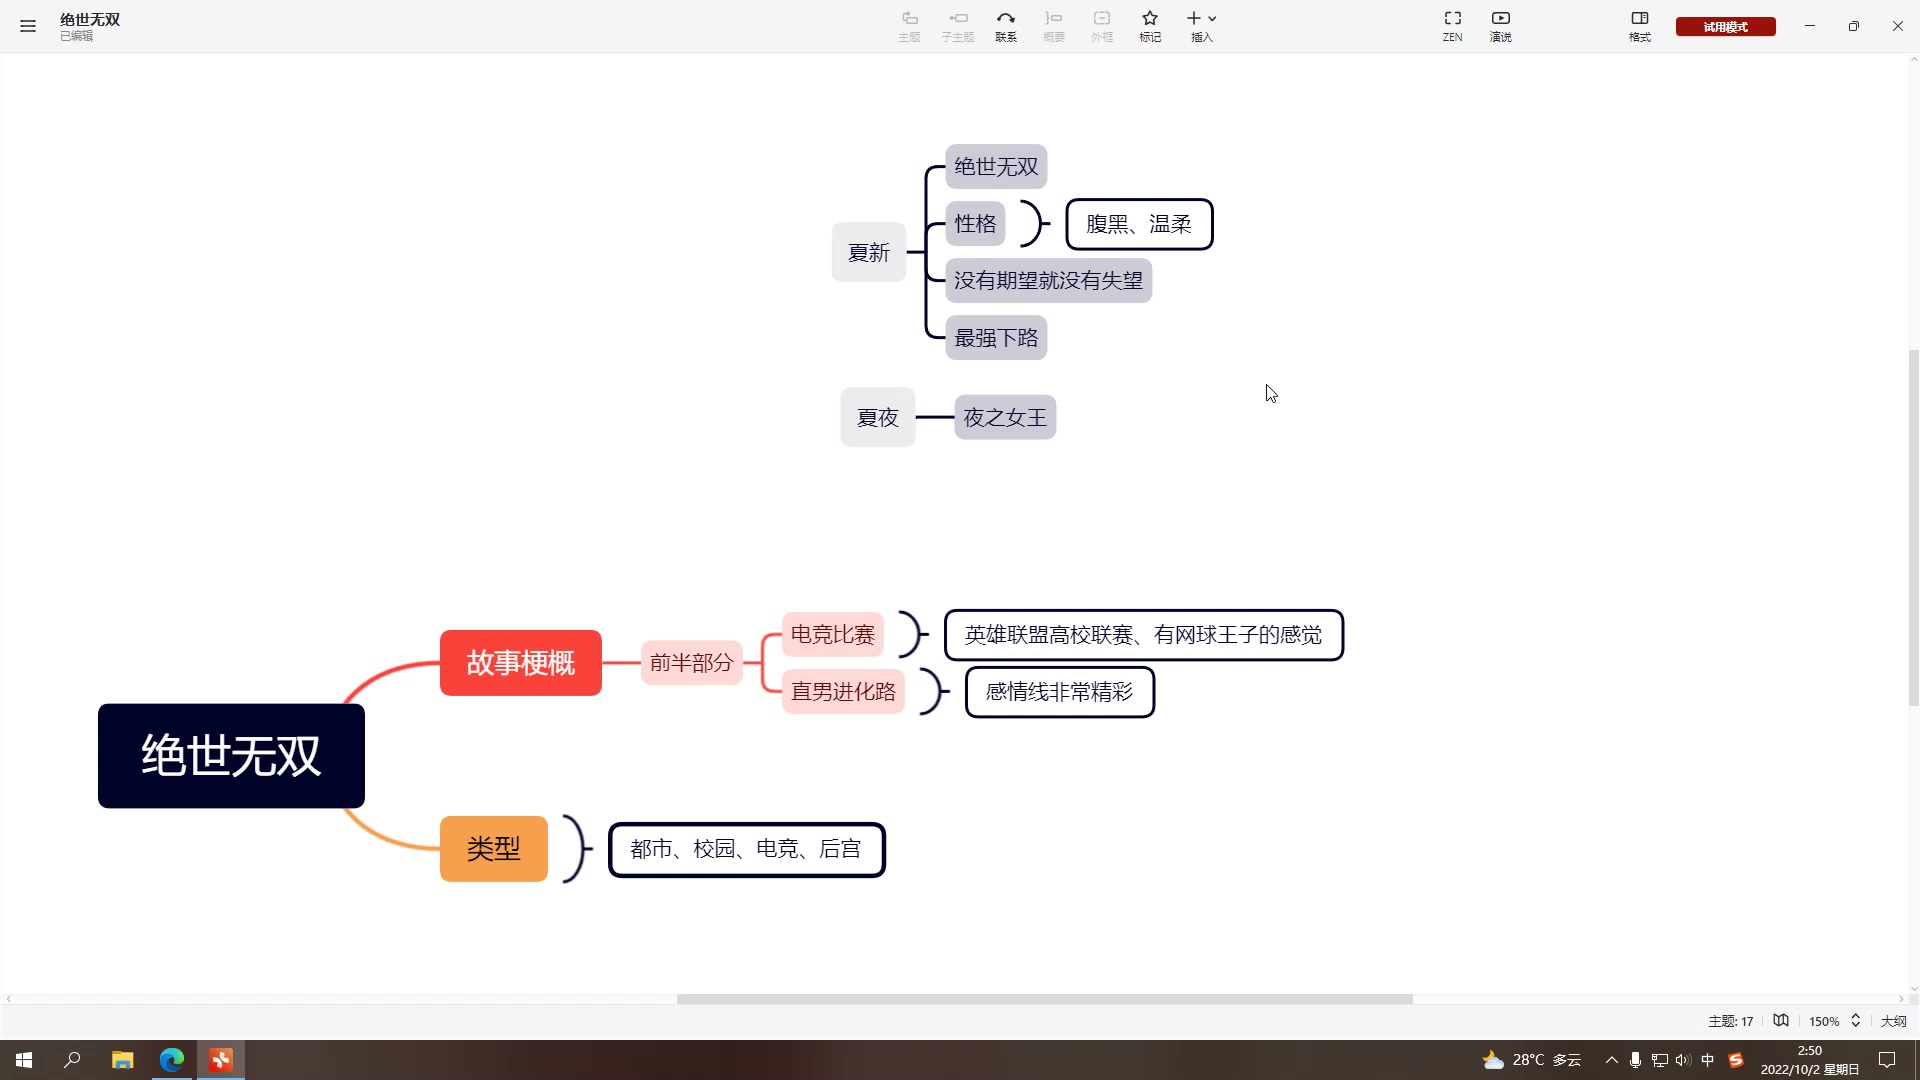Image resolution: width=1920 pixels, height=1080 pixels.
Task: Open the notification center icon
Action: (1887, 1060)
